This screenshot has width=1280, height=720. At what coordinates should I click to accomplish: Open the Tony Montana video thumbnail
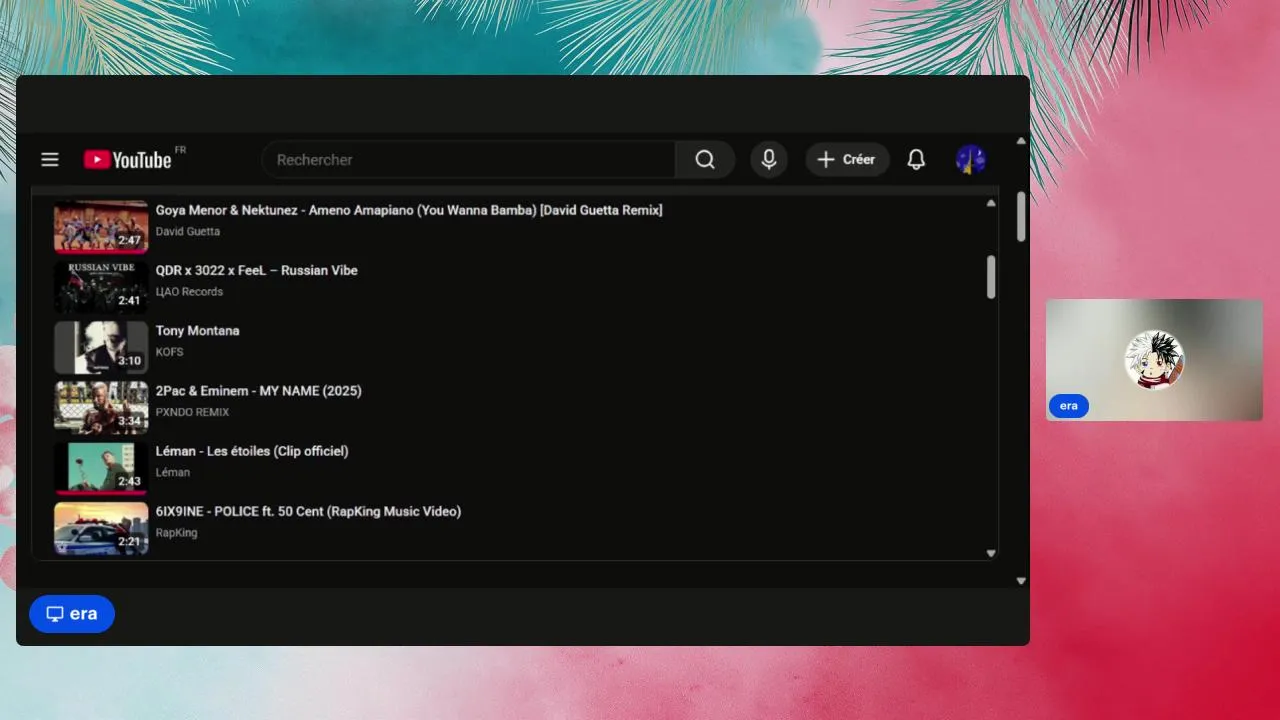pyautogui.click(x=101, y=347)
